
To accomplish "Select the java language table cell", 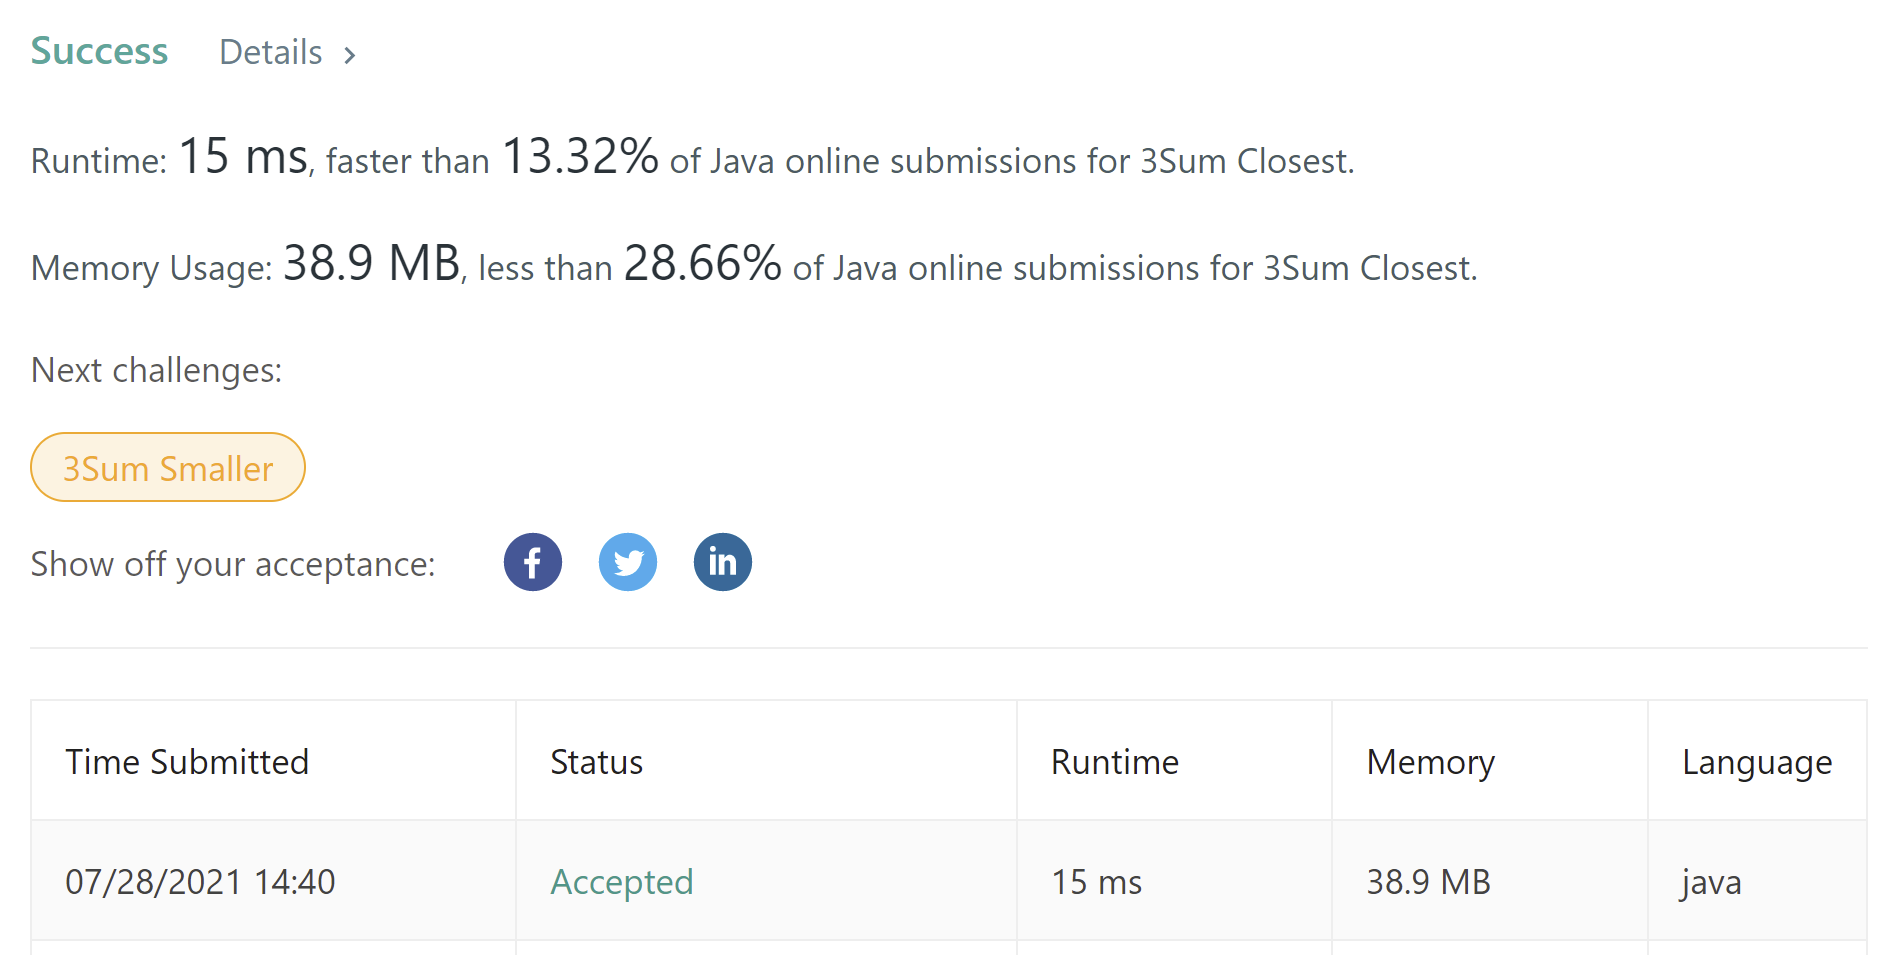I will [x=1711, y=883].
